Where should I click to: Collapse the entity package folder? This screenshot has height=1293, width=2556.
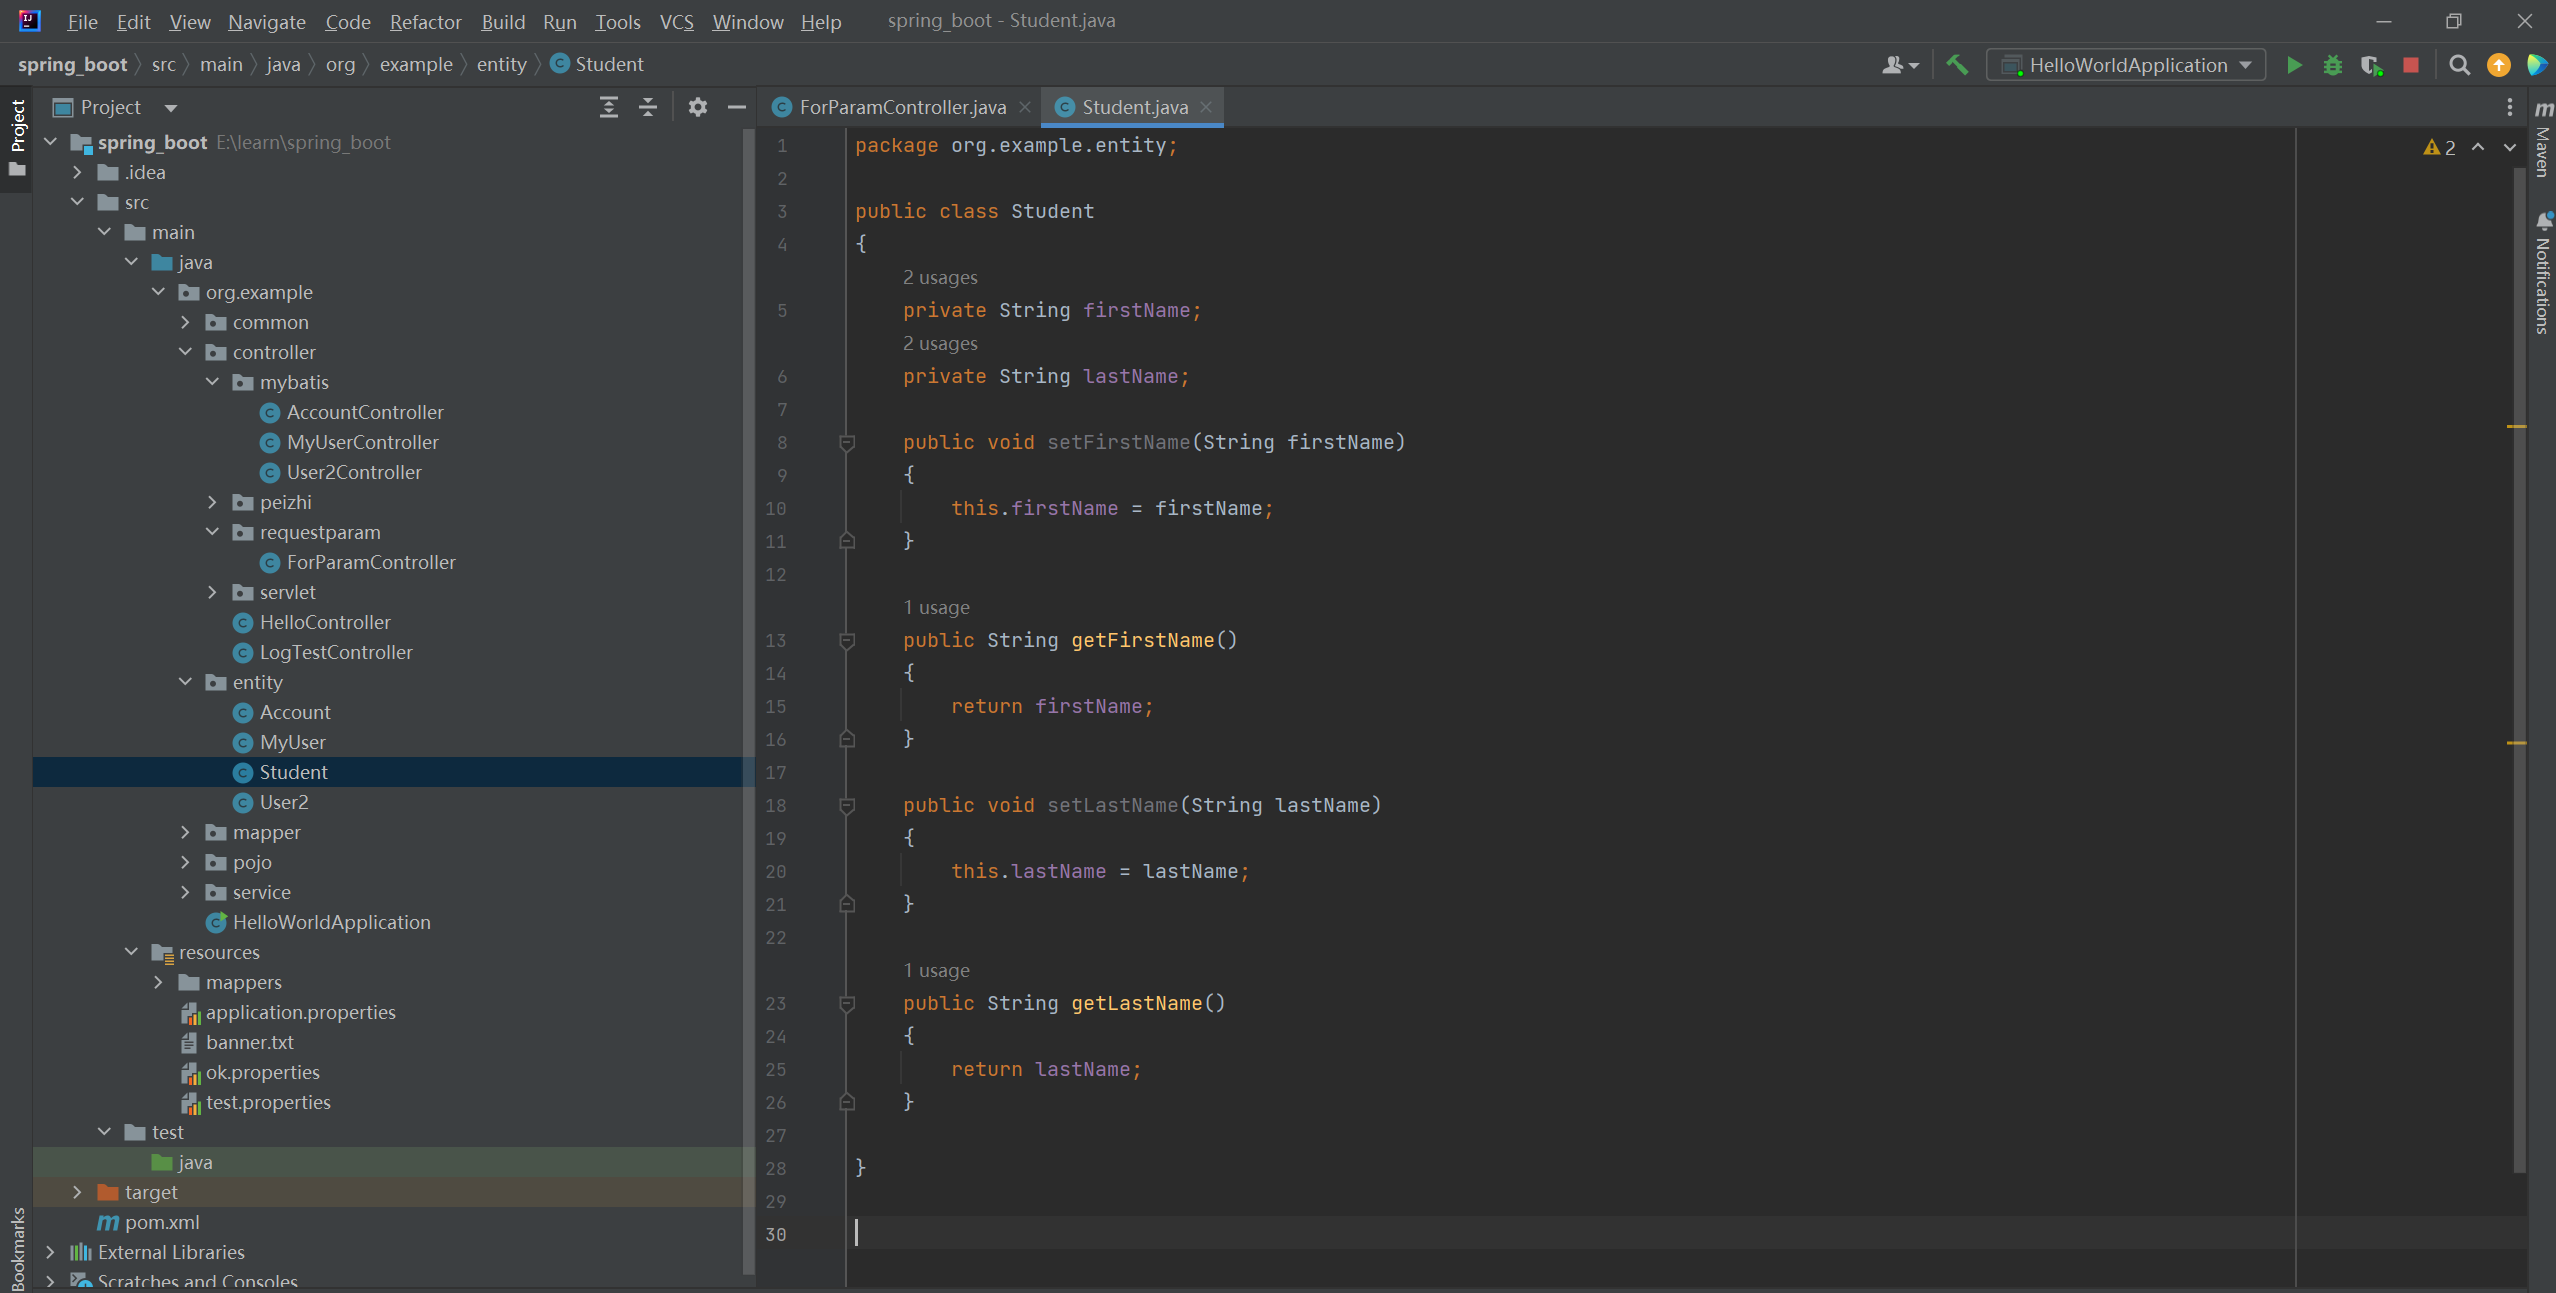[x=185, y=682]
